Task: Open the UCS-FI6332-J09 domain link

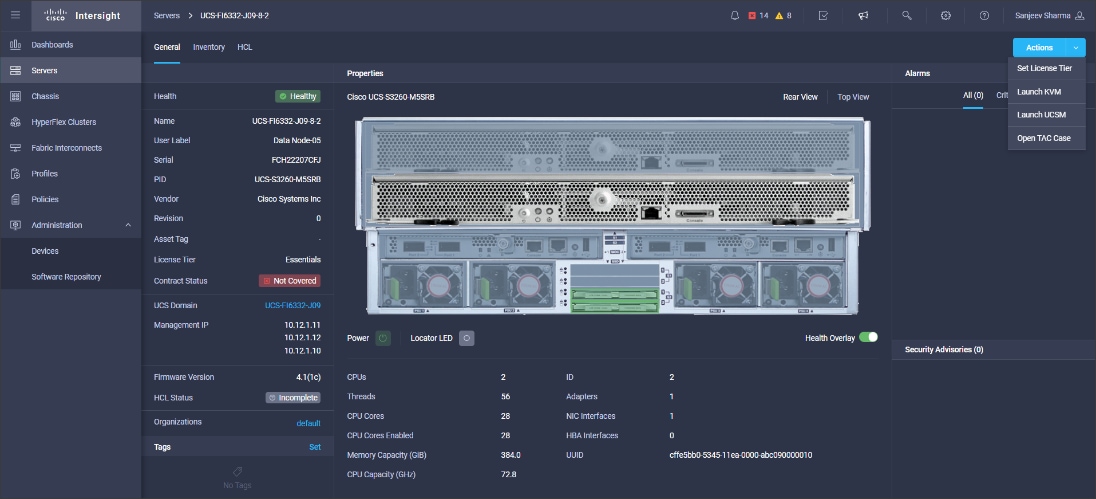Action: click(x=293, y=305)
